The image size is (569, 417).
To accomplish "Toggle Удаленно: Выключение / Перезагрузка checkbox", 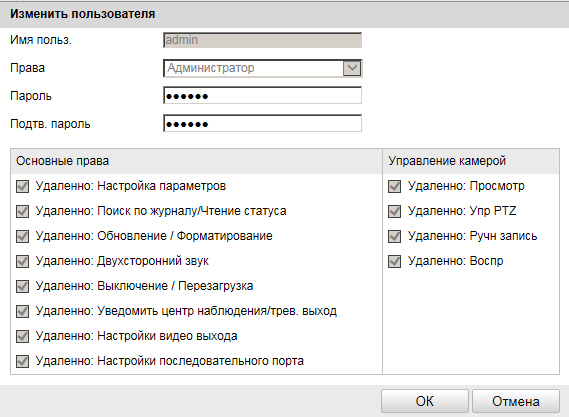I will point(22,286).
